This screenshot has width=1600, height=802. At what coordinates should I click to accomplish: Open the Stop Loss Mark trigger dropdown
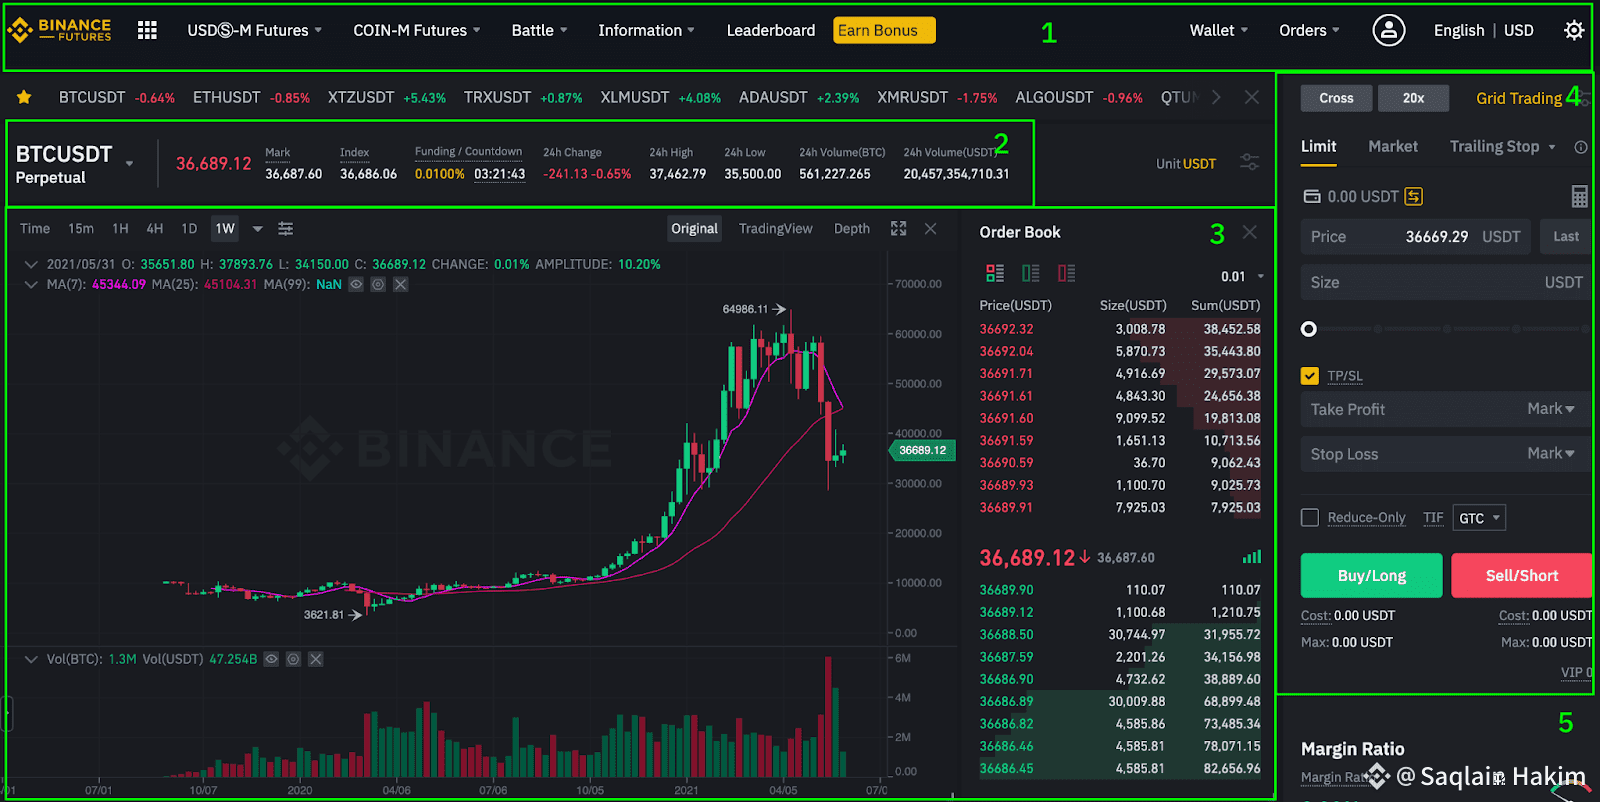[x=1551, y=454]
